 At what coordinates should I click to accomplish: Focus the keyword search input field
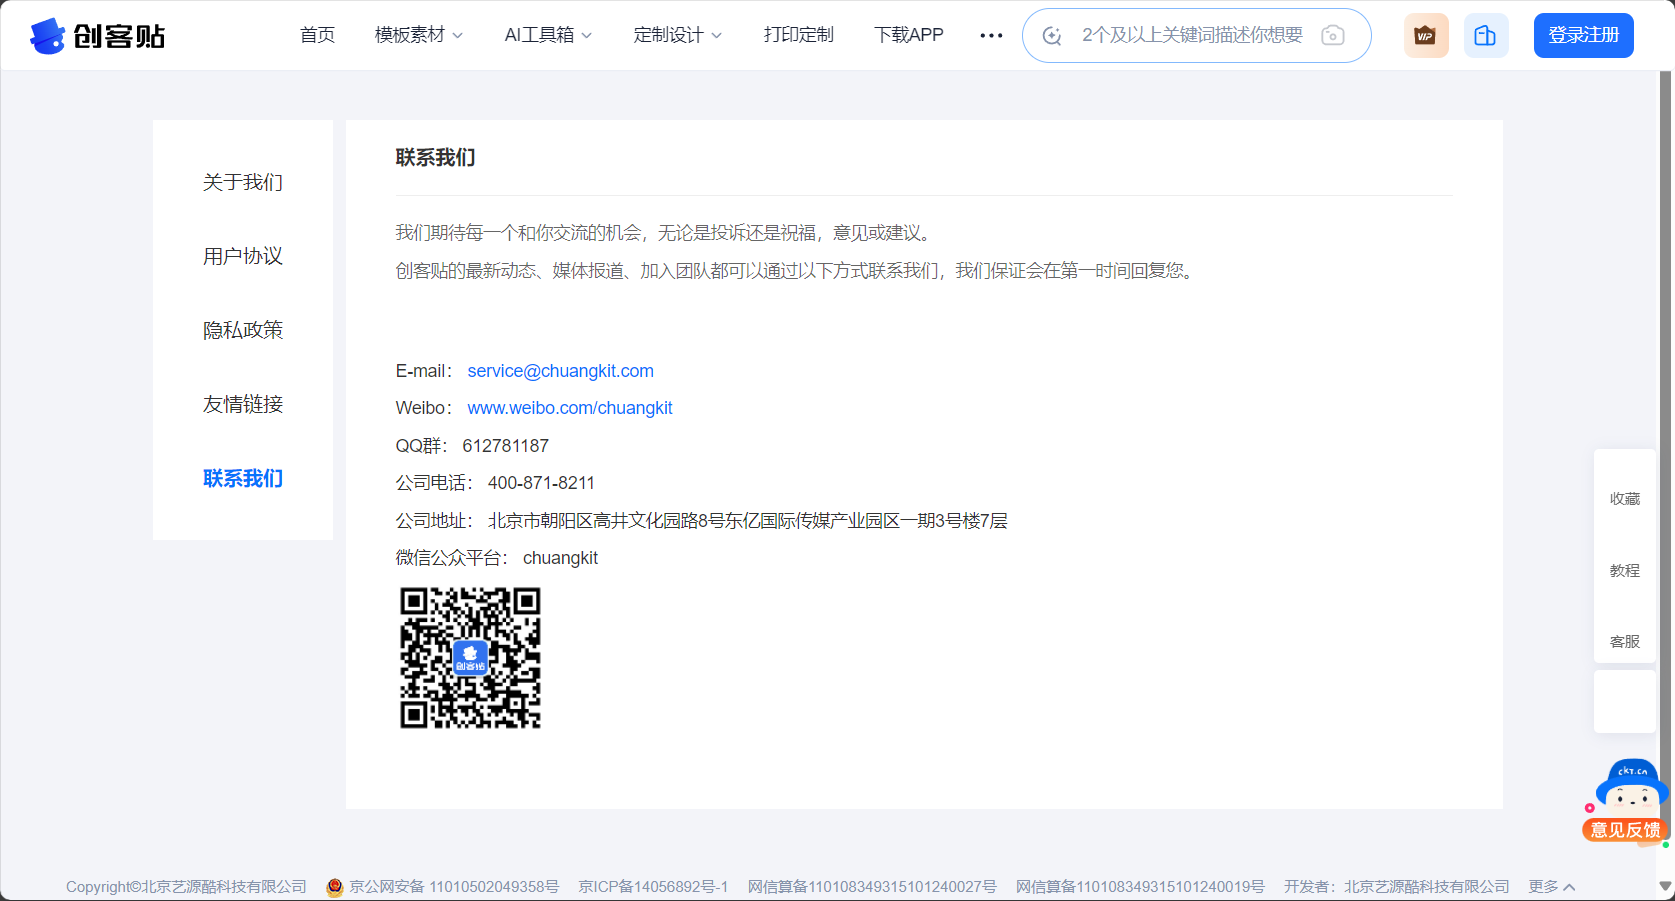tap(1192, 36)
